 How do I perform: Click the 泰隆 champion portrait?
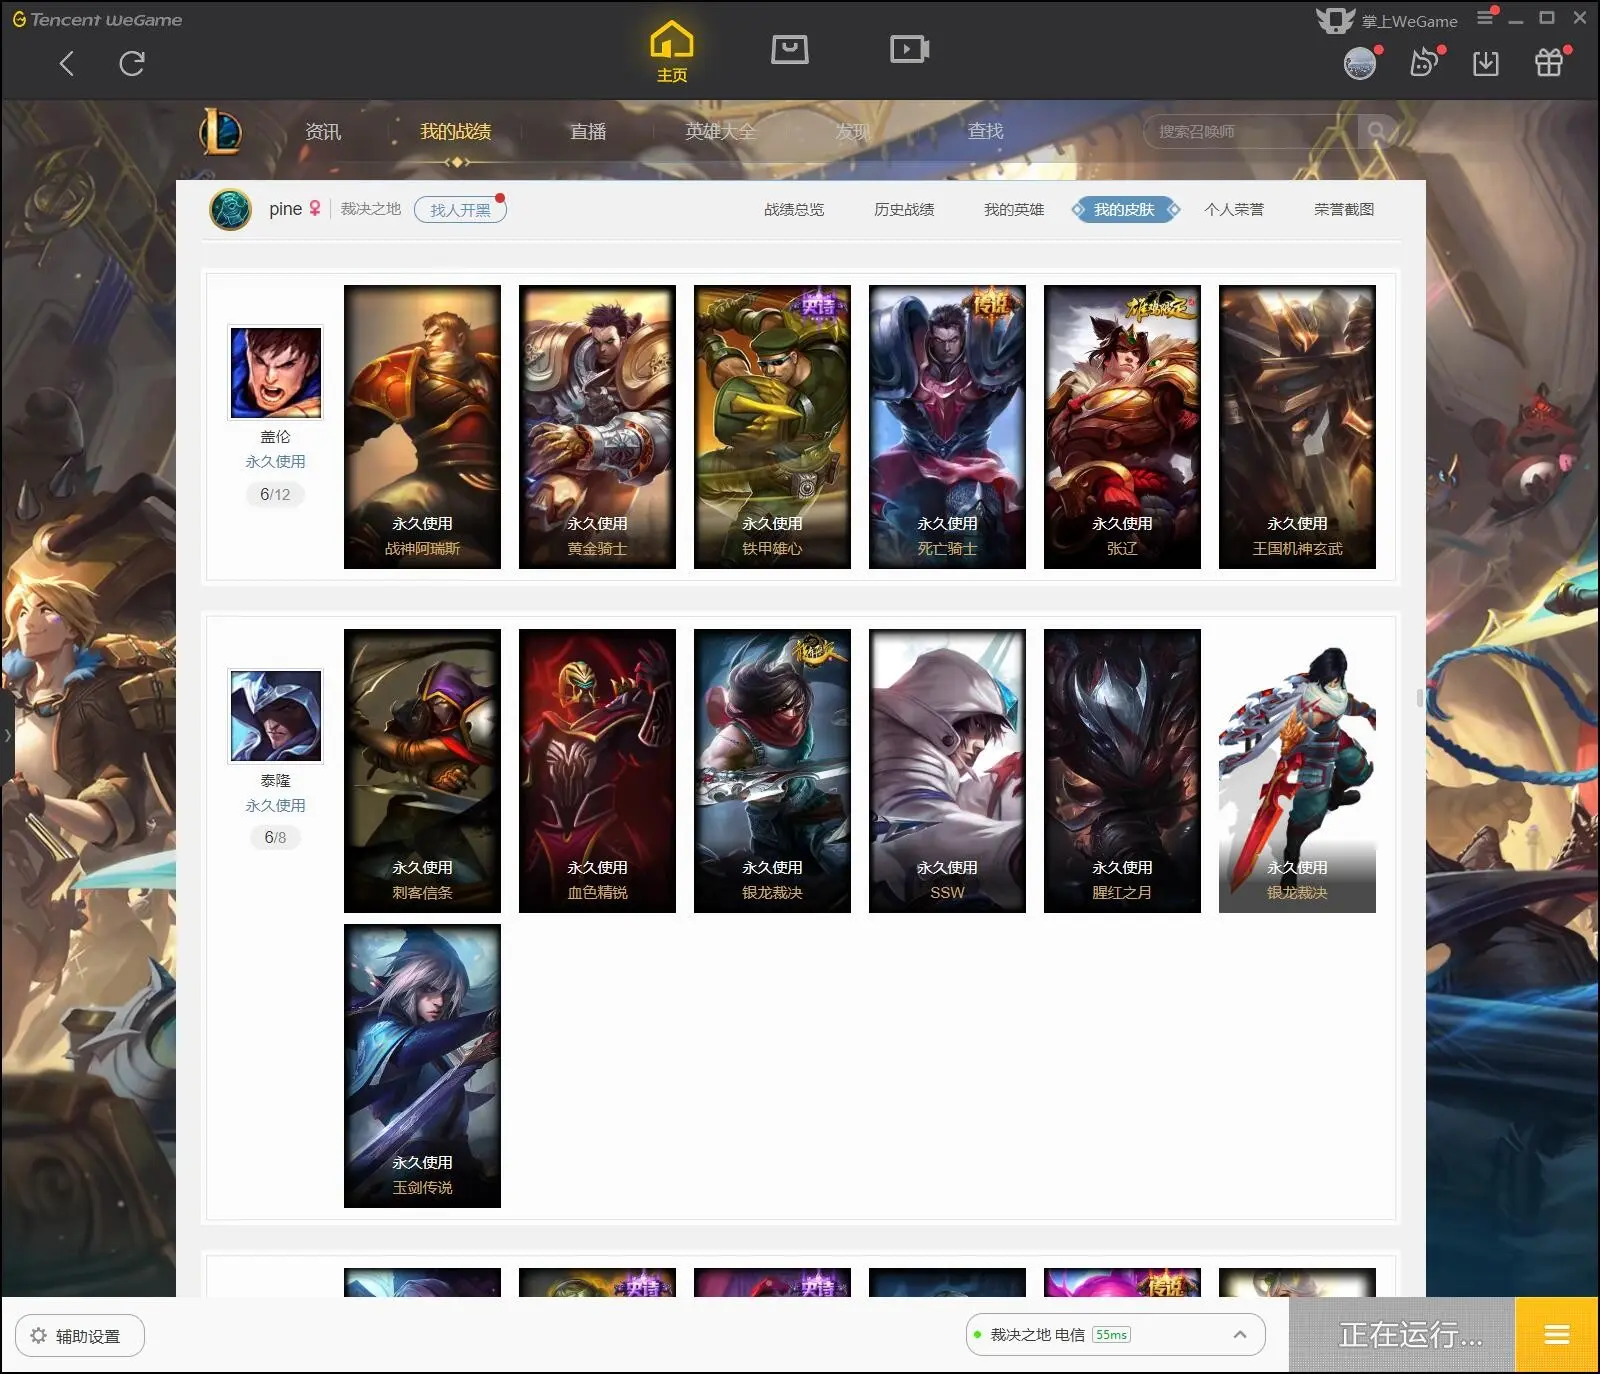point(275,716)
